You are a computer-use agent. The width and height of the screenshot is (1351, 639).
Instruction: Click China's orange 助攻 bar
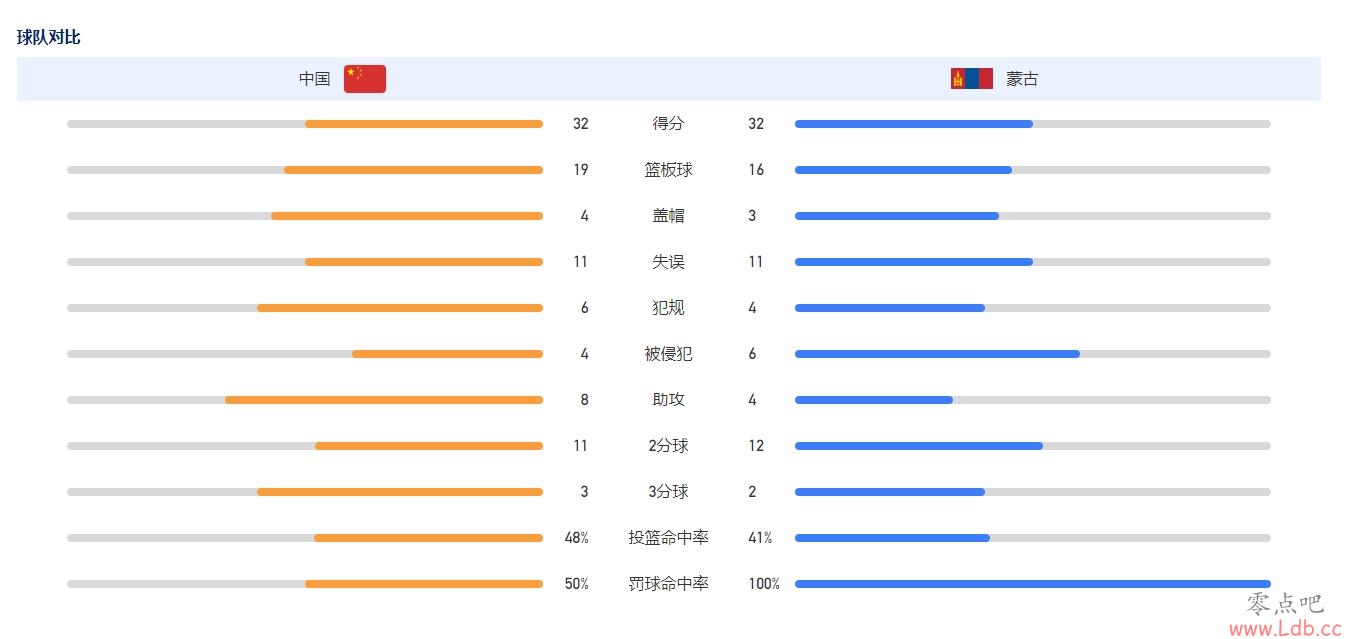click(384, 400)
